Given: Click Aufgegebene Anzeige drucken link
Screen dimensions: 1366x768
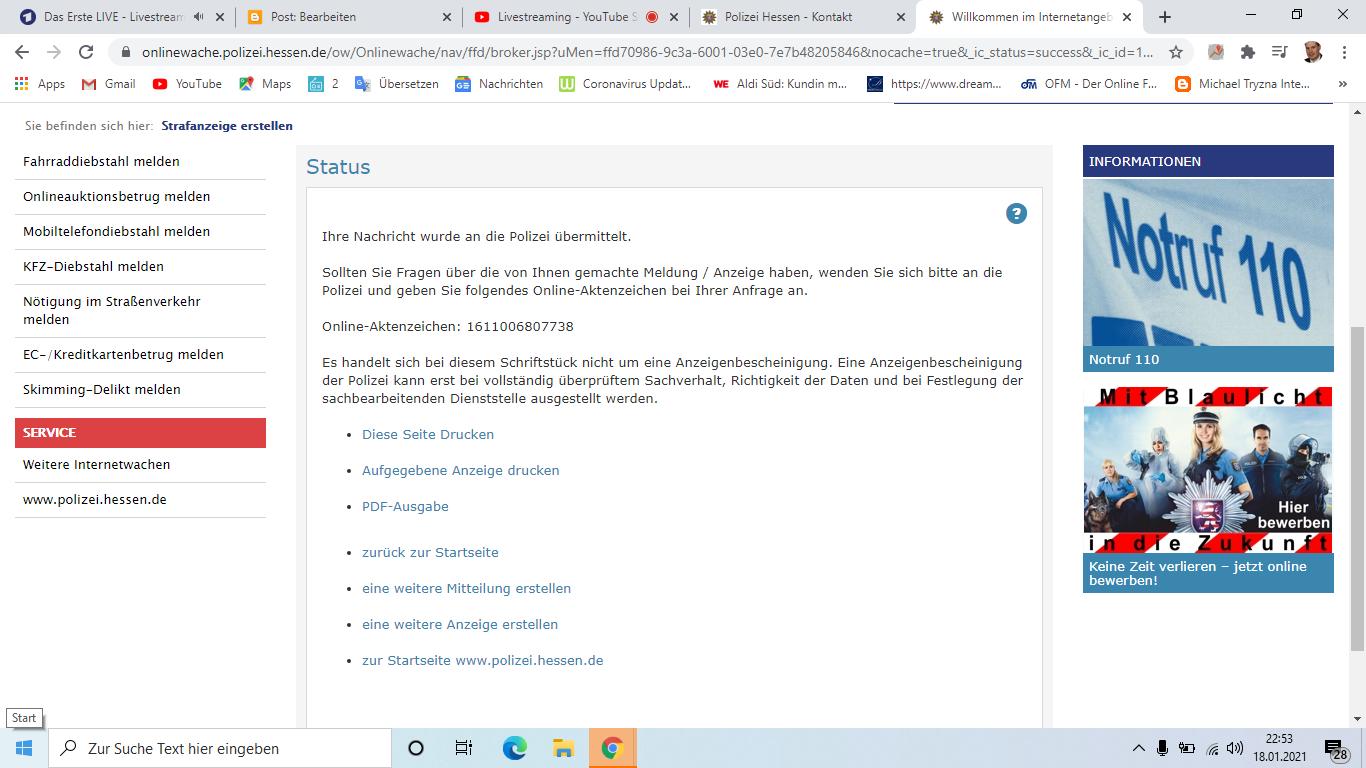Looking at the screenshot, I should tap(461, 471).
